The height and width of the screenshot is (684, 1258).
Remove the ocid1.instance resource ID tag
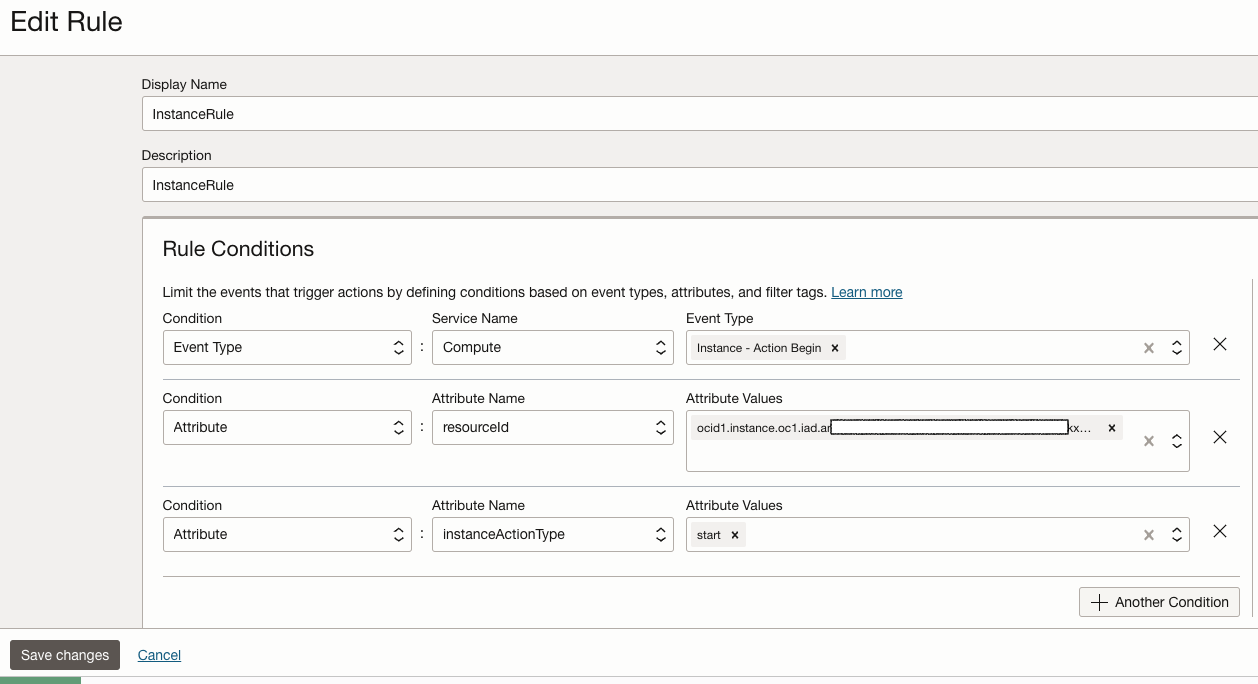(x=1111, y=428)
